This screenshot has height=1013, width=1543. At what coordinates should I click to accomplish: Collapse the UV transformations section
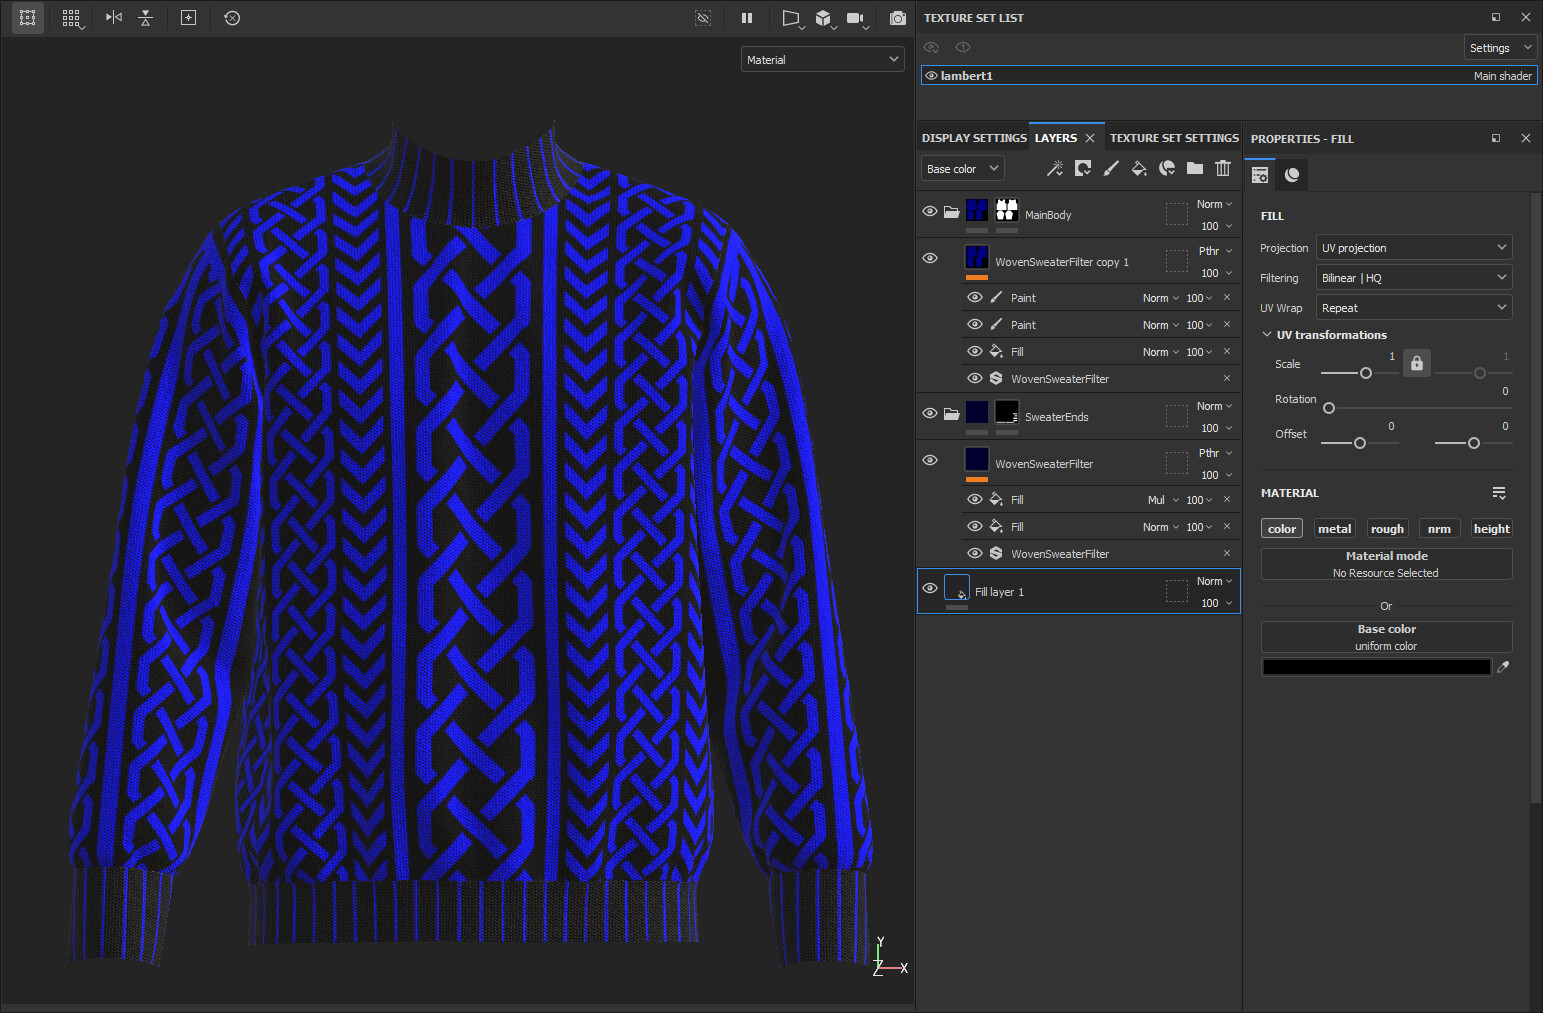pyautogui.click(x=1268, y=334)
